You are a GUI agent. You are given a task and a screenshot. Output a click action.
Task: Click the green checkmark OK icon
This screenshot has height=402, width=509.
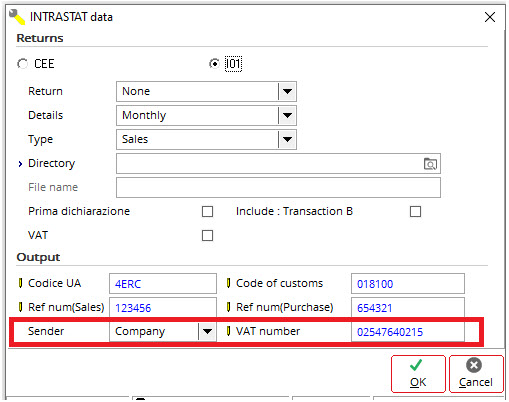pyautogui.click(x=416, y=365)
